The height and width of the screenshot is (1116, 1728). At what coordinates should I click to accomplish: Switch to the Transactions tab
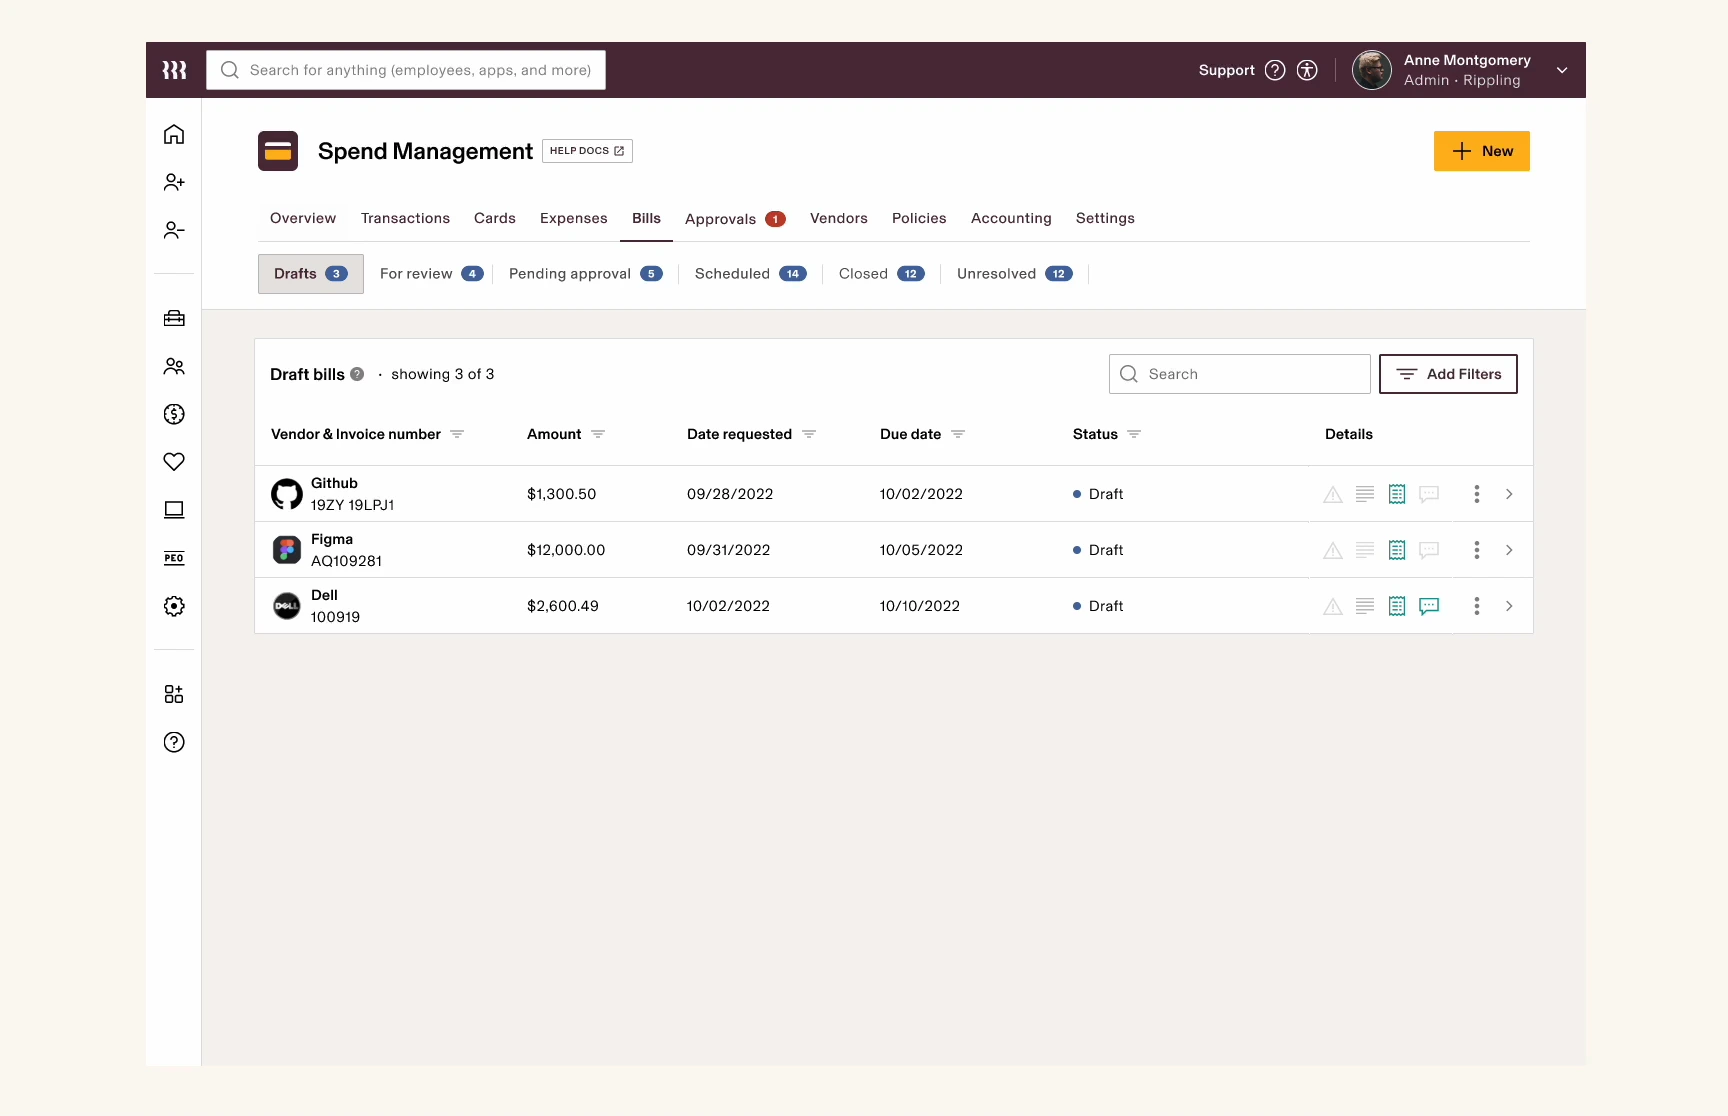pos(405,218)
